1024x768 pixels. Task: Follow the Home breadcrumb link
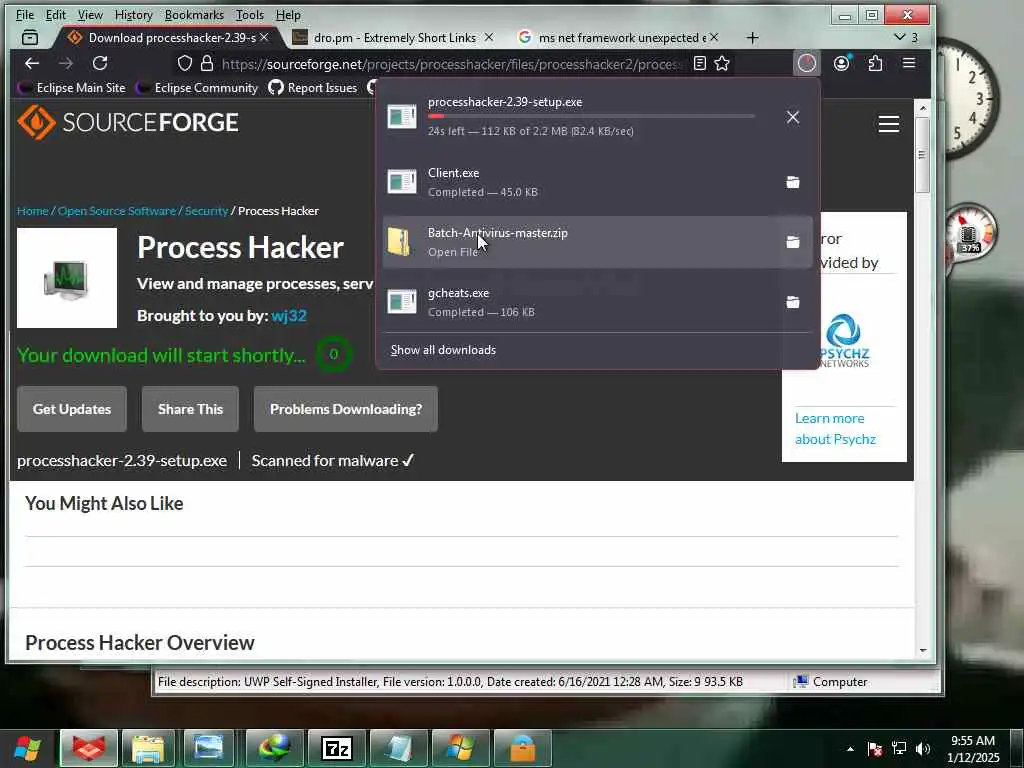tap(33, 211)
